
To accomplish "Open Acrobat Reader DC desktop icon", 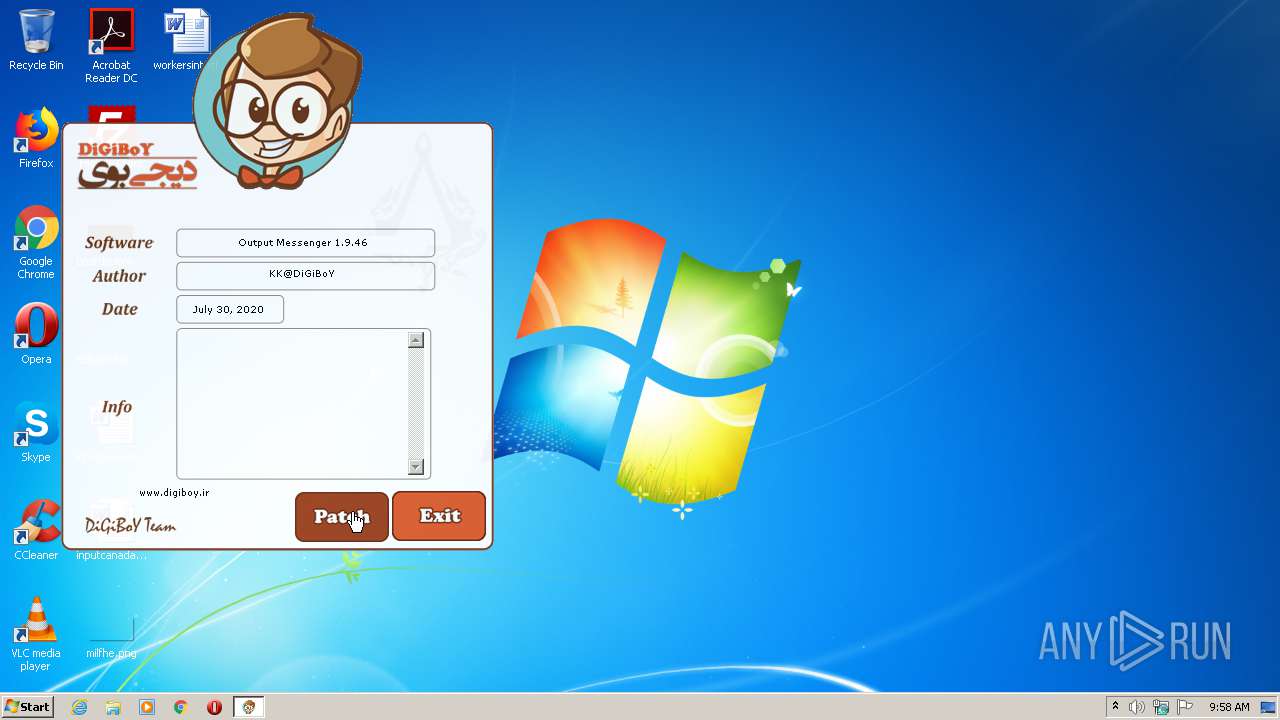I will 111,46.
